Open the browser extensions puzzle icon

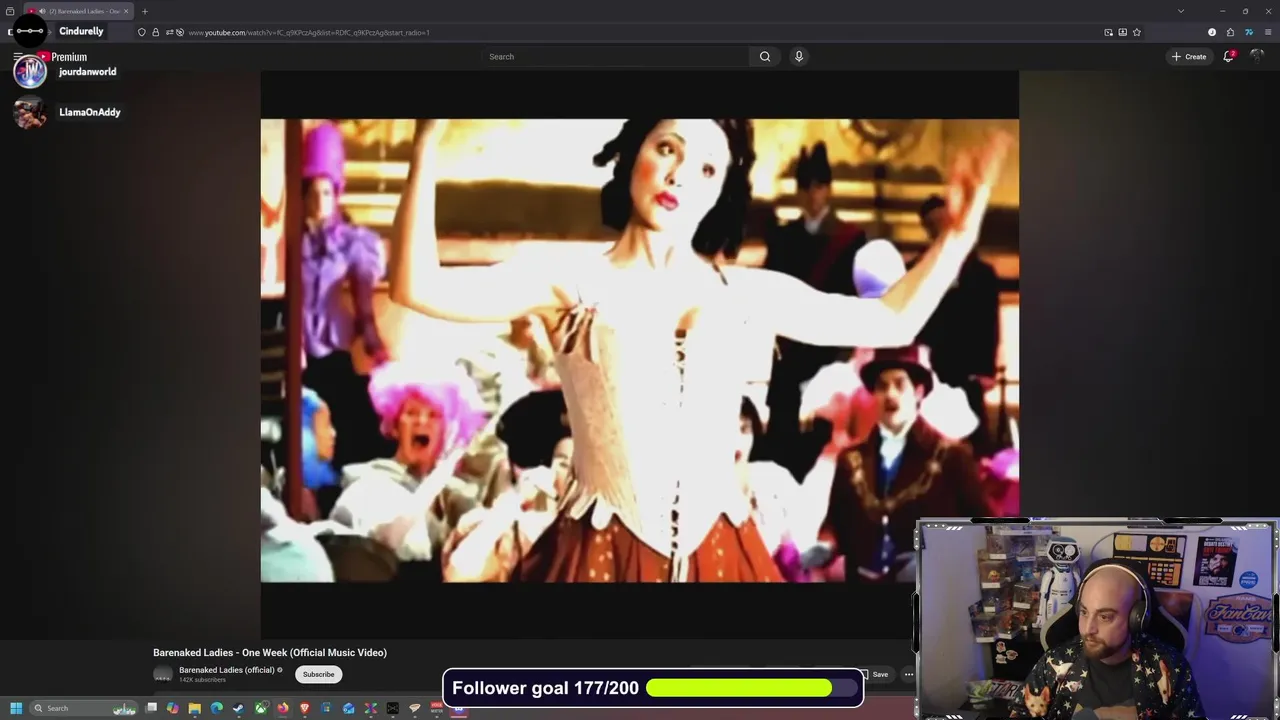[1230, 32]
